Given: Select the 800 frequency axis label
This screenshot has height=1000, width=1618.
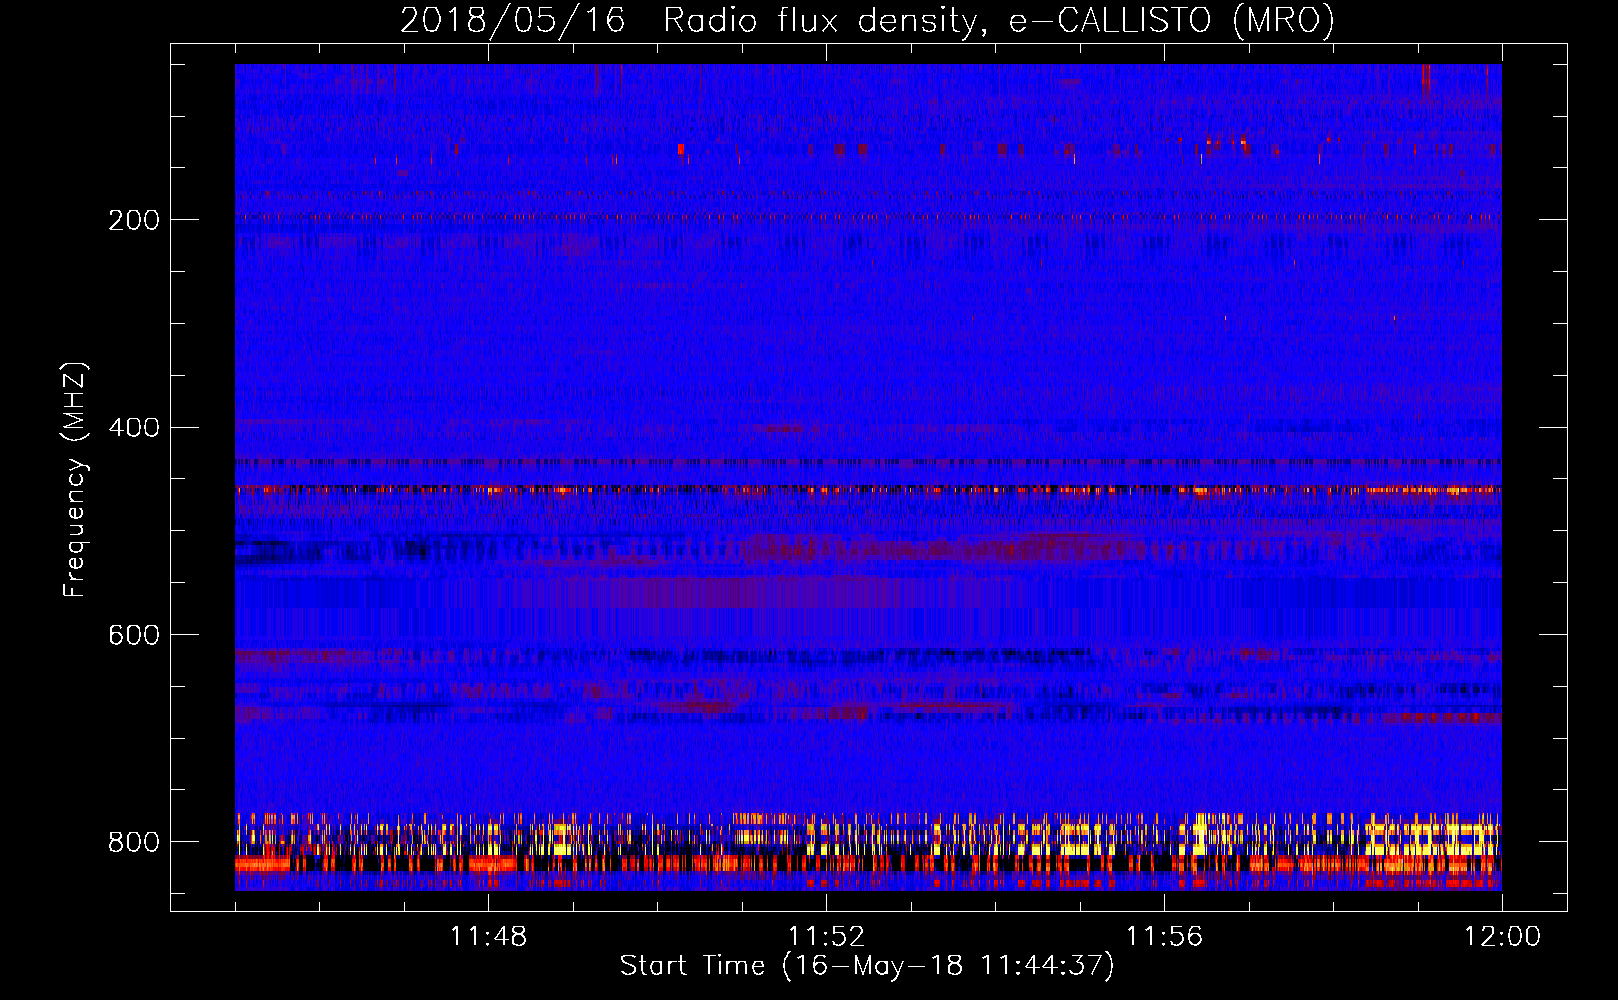Looking at the screenshot, I should click(x=134, y=842).
